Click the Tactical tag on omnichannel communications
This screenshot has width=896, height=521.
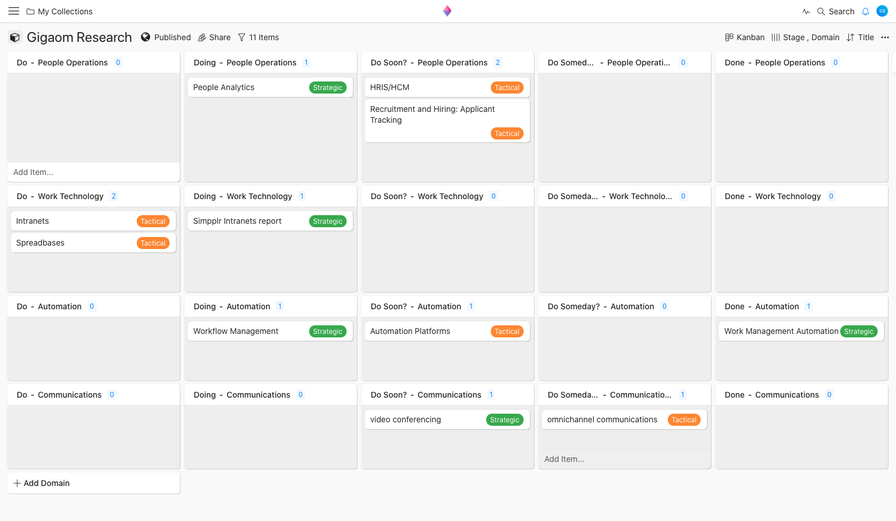coord(684,420)
